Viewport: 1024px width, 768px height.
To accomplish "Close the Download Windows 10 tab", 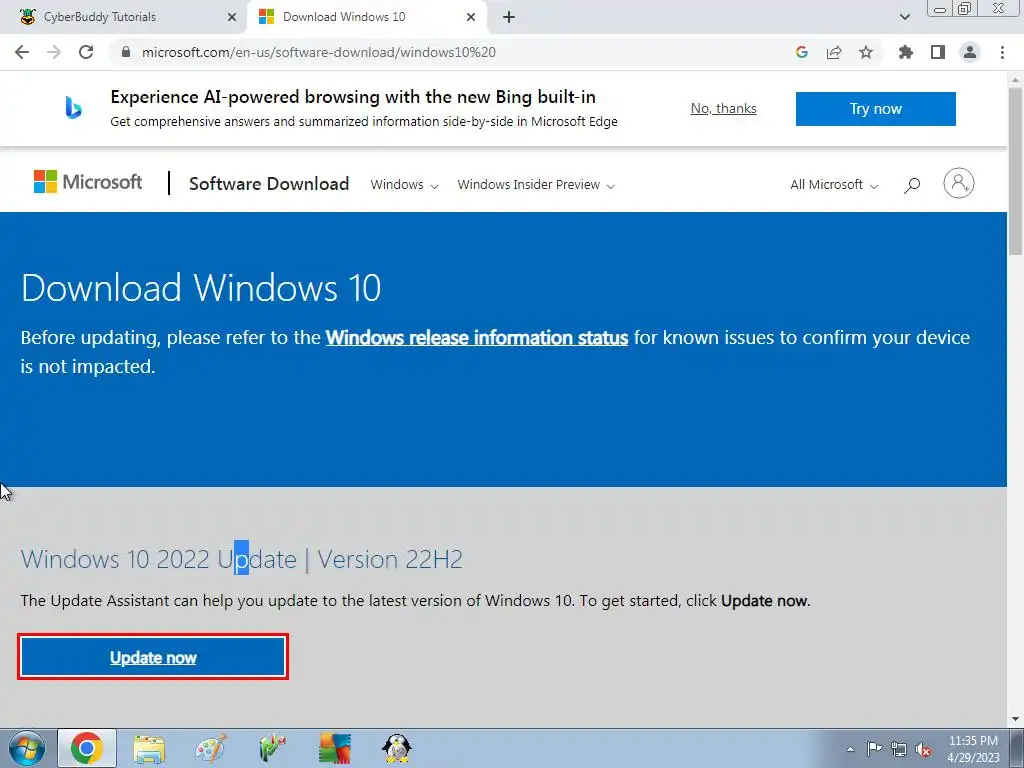I will 471,18.
